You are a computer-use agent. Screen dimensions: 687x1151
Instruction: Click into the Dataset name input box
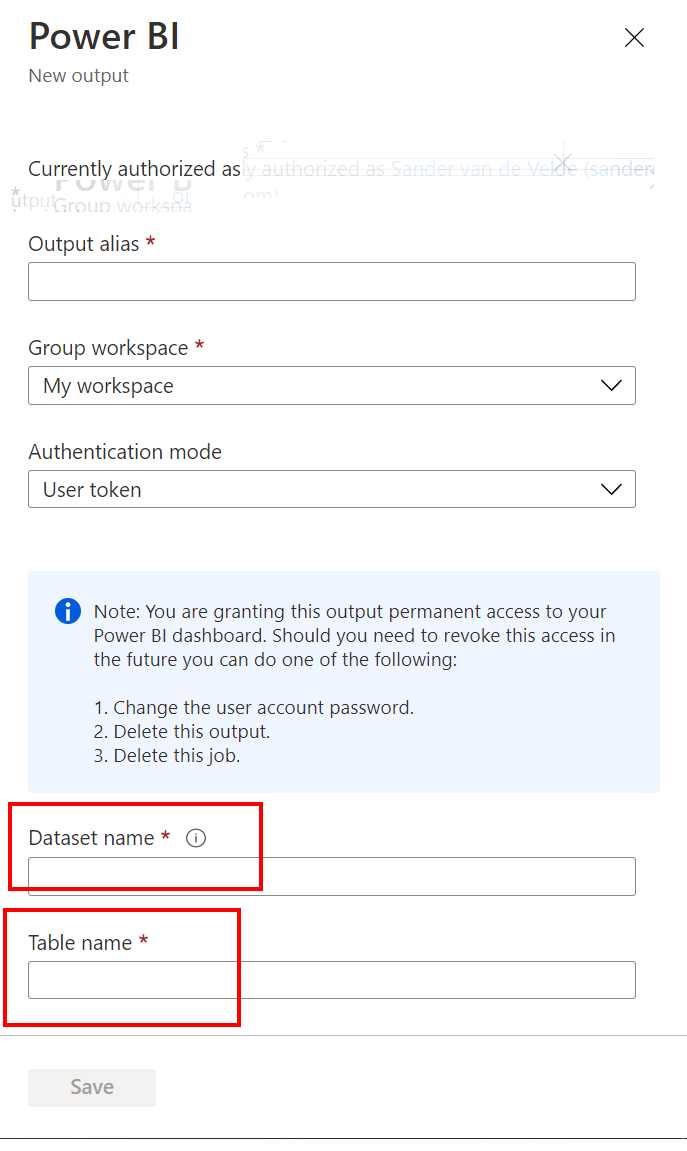(332, 876)
